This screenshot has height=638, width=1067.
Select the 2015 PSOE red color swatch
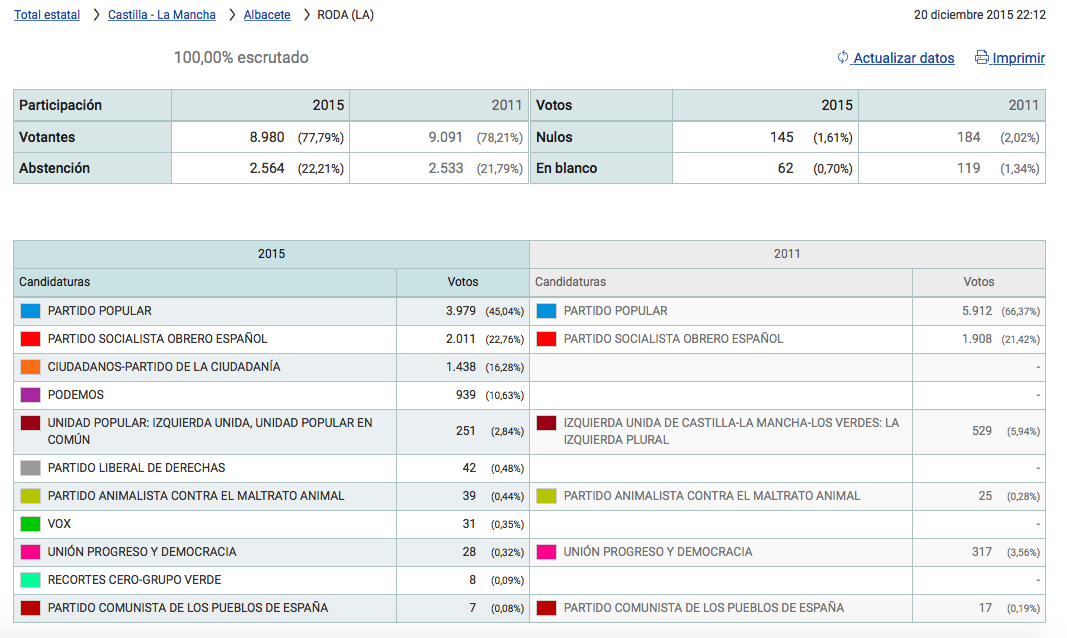point(31,339)
